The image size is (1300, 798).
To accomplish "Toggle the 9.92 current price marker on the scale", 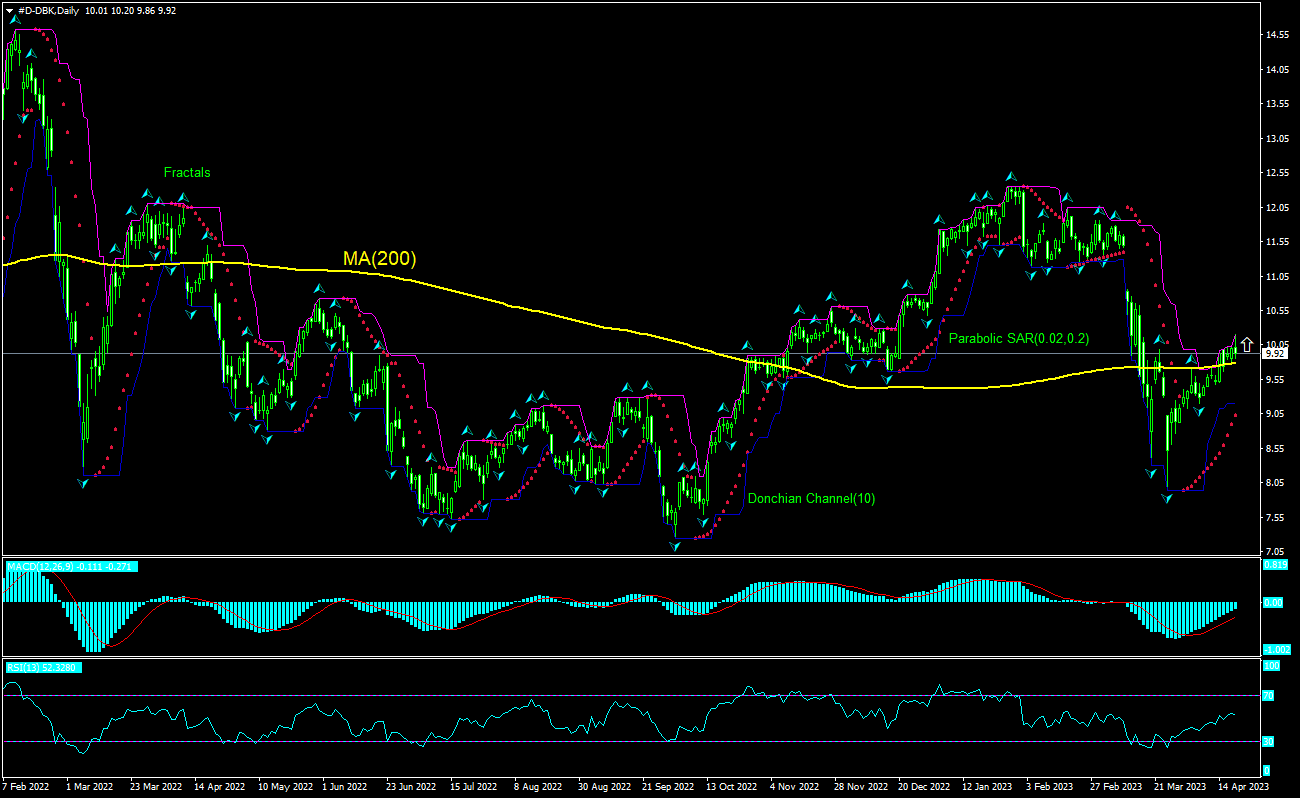I will coord(1270,355).
